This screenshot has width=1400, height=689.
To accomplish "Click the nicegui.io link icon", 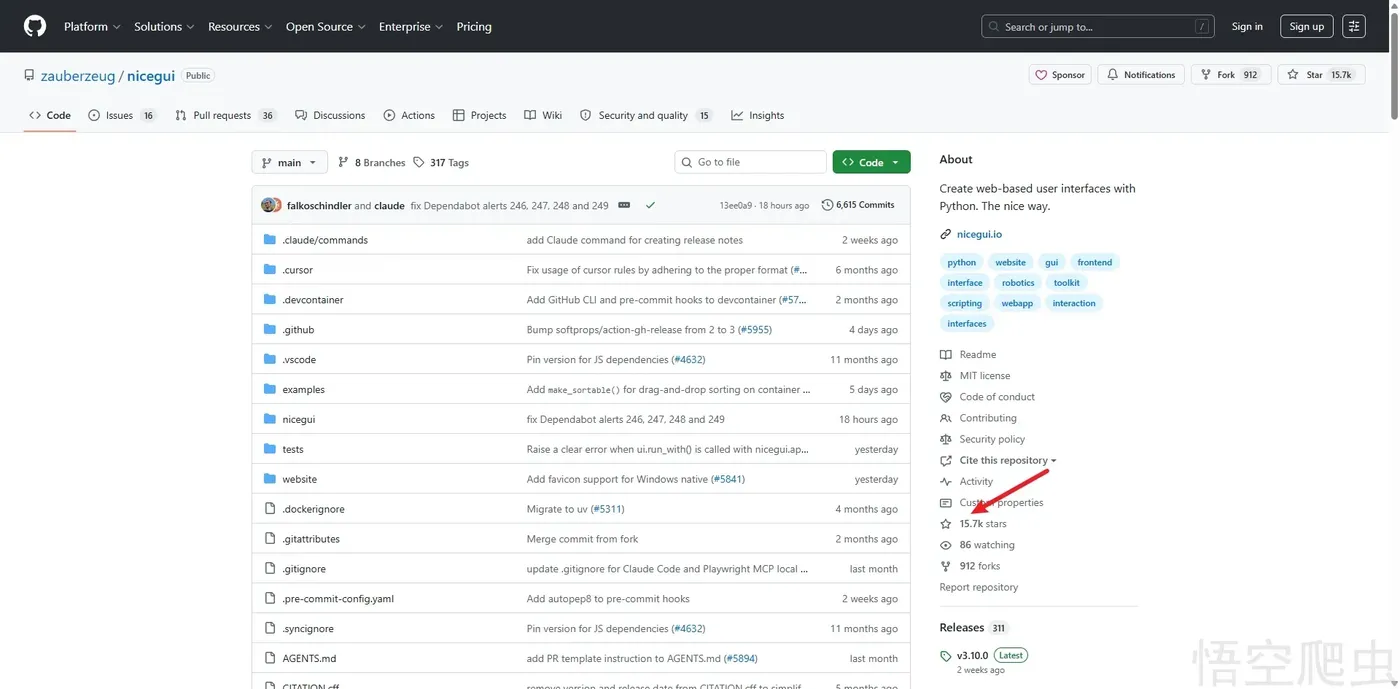I will point(946,234).
